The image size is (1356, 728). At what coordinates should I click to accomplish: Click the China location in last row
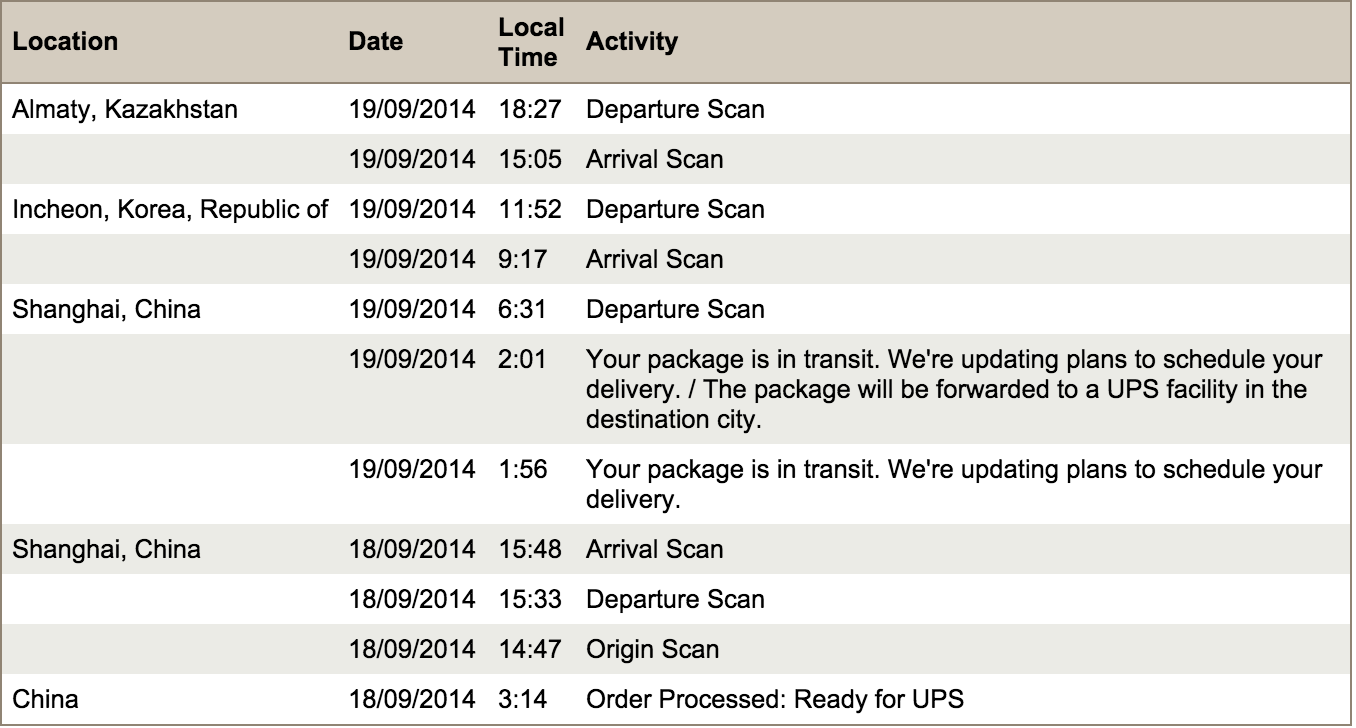click(45, 699)
